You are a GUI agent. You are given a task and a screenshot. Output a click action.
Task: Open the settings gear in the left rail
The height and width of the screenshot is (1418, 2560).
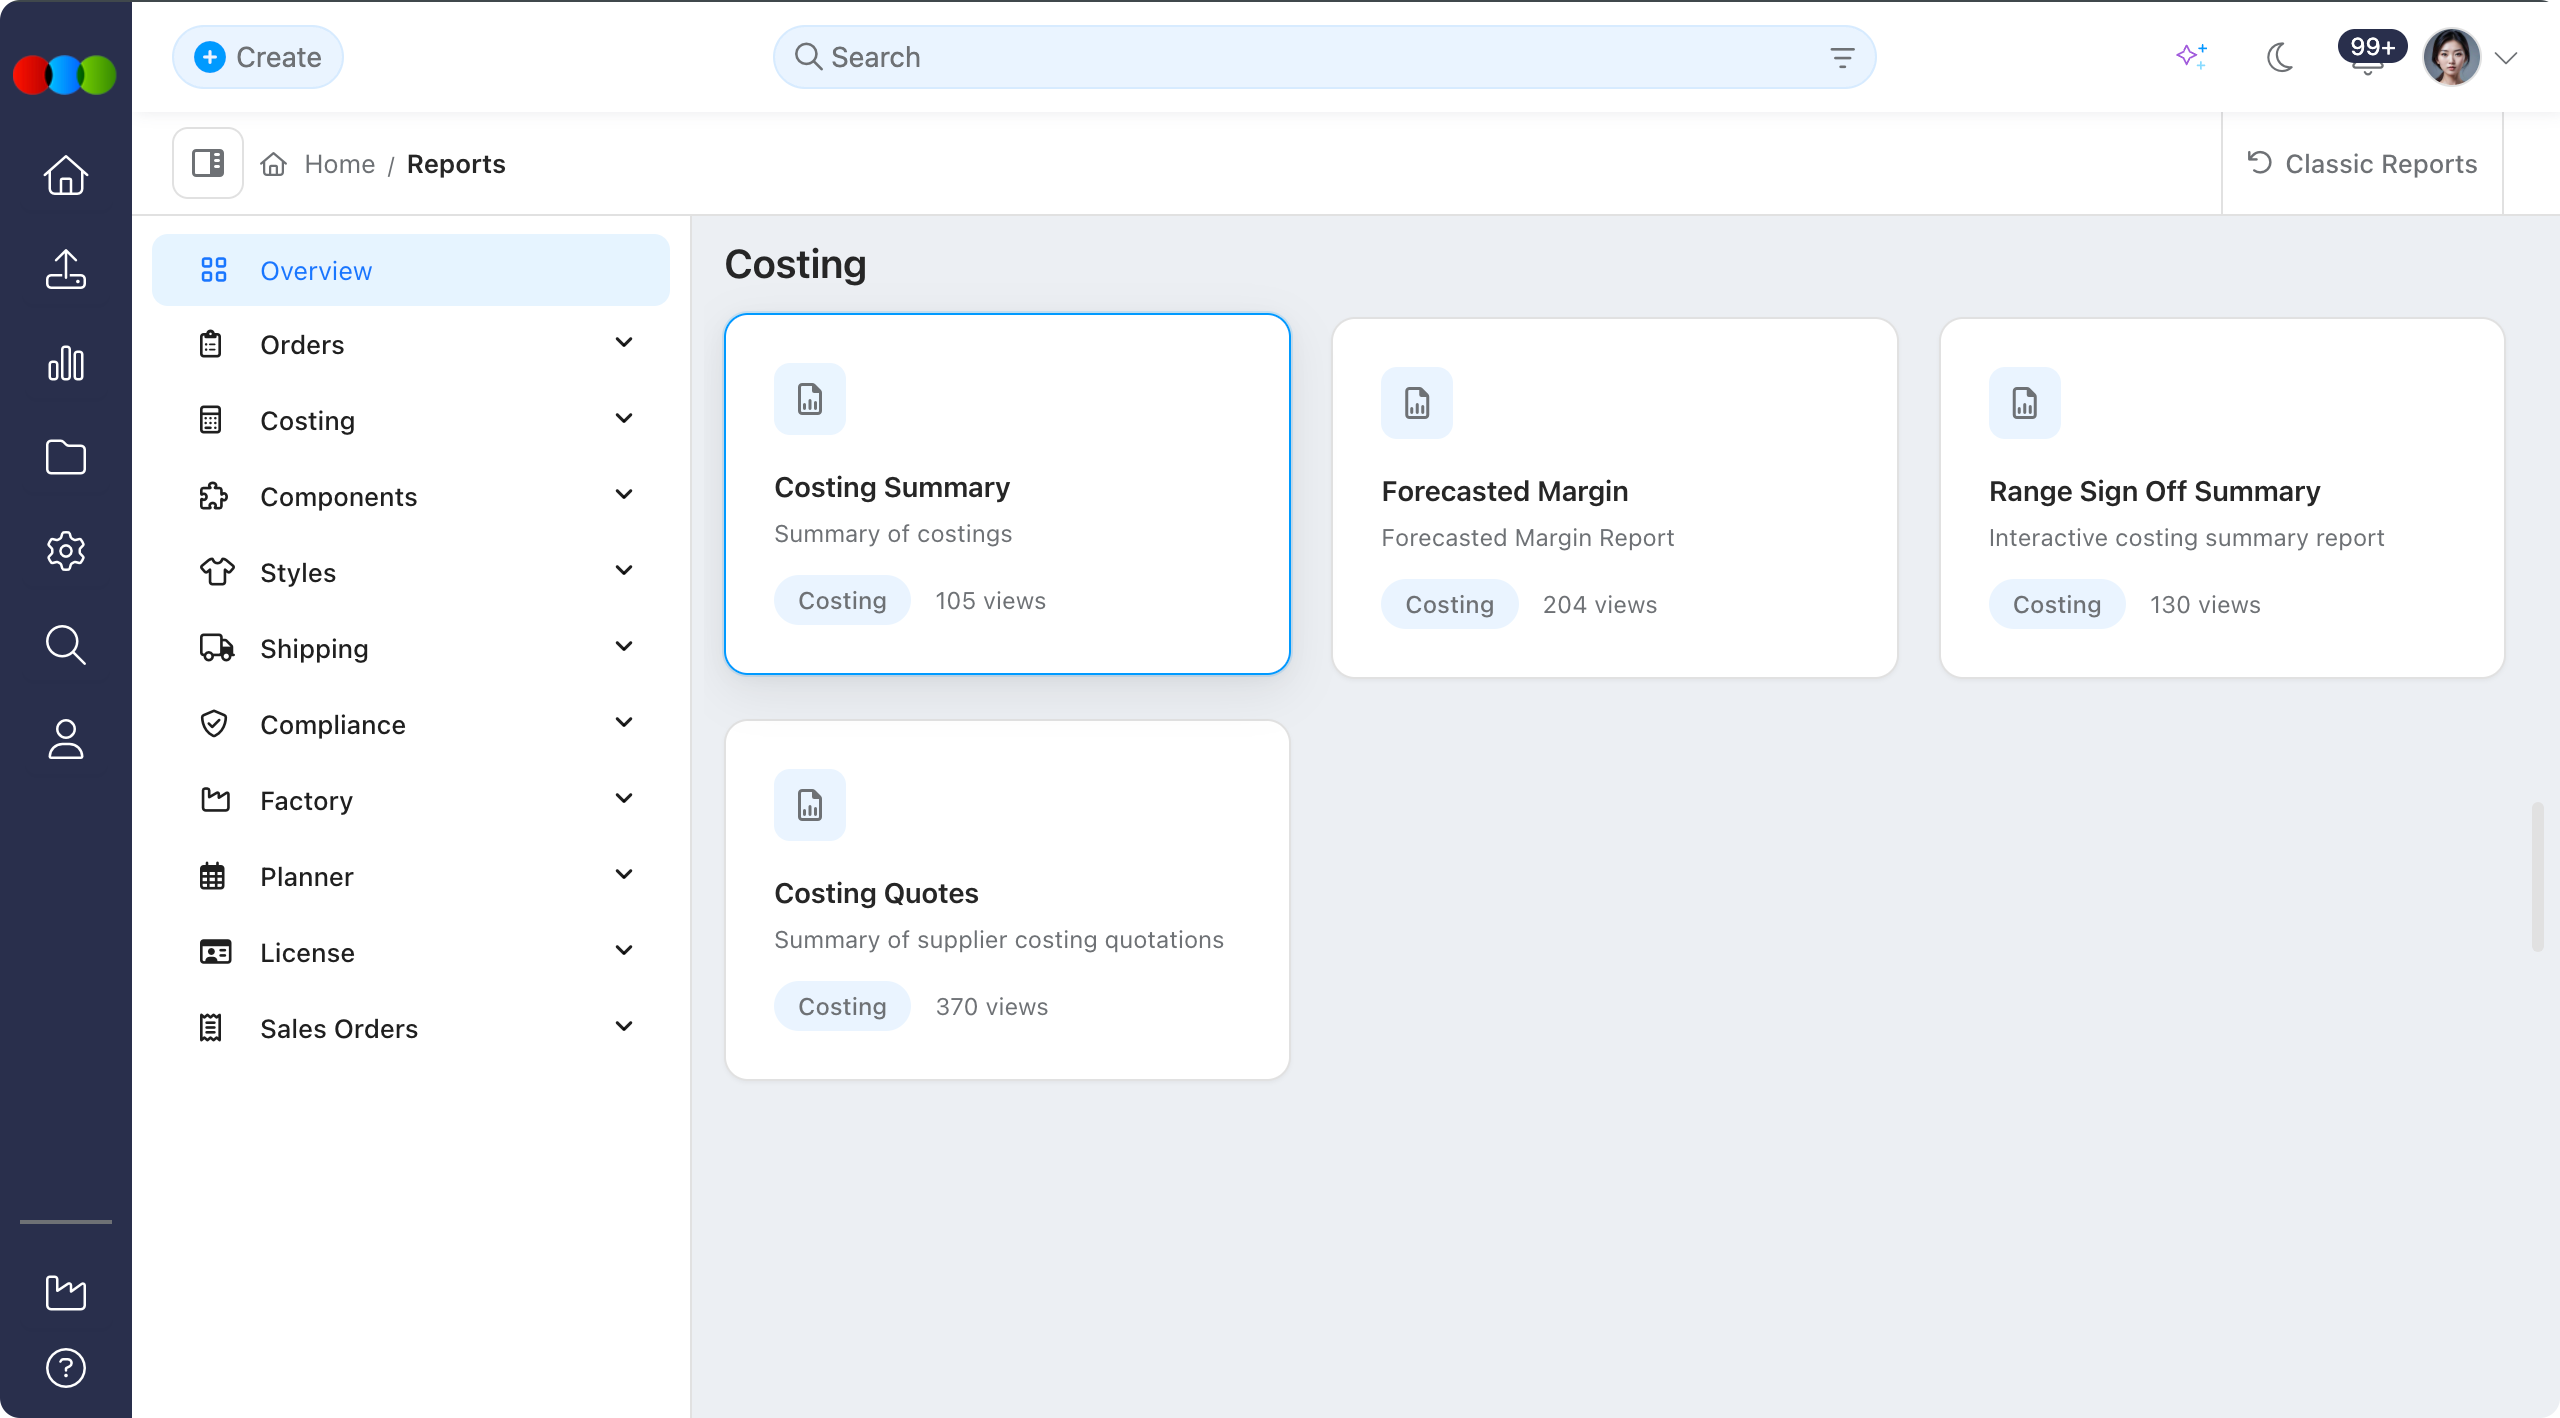coord(66,551)
